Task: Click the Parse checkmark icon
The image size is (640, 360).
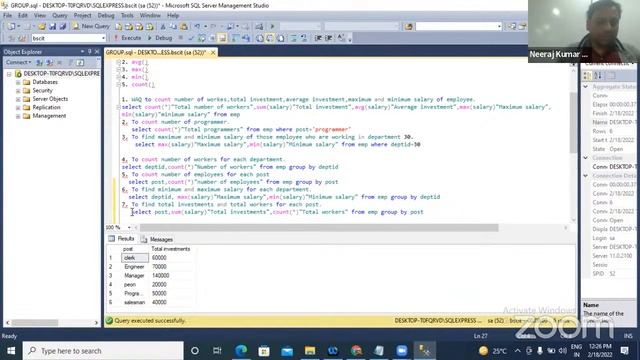Action: tap(191, 38)
